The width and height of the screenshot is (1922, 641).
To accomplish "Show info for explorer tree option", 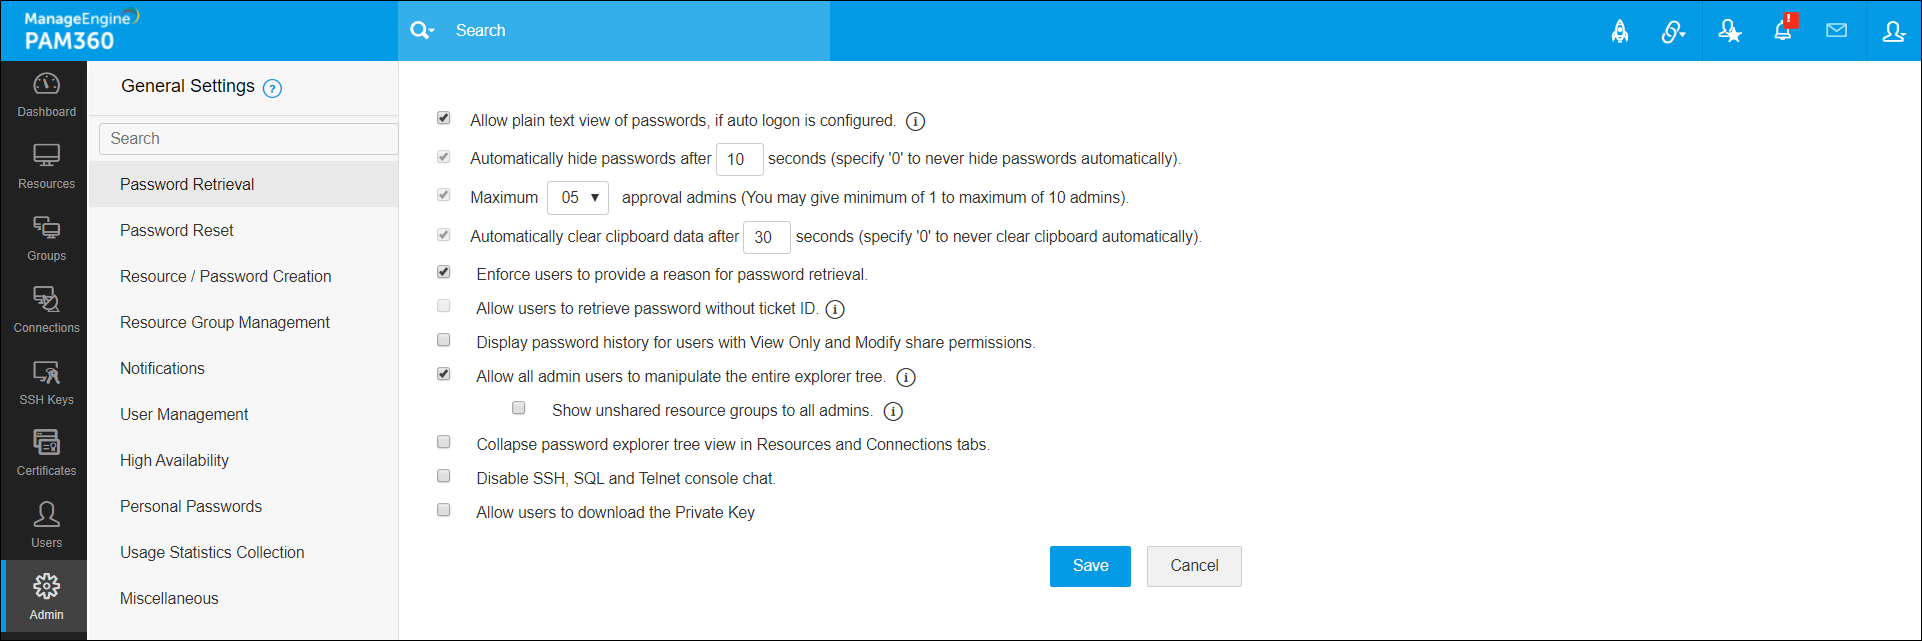I will point(906,378).
